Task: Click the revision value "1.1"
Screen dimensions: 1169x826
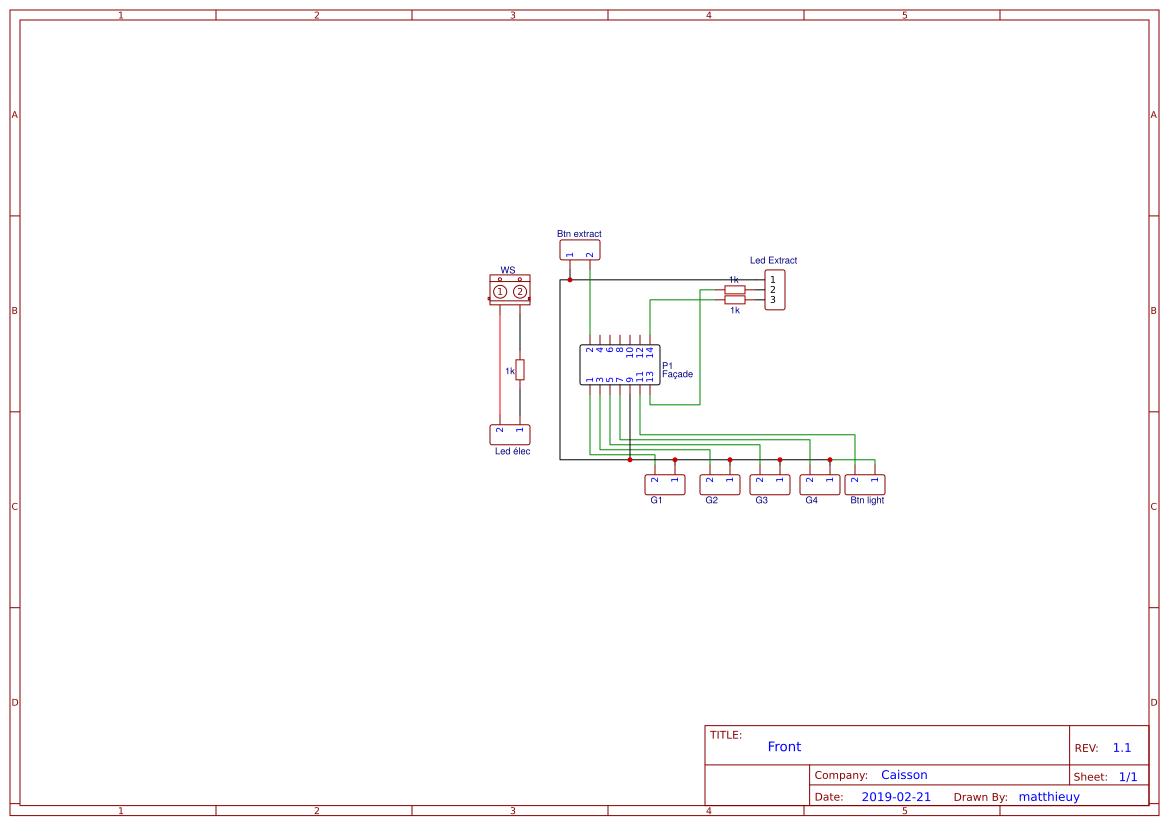Action: 1122,748
